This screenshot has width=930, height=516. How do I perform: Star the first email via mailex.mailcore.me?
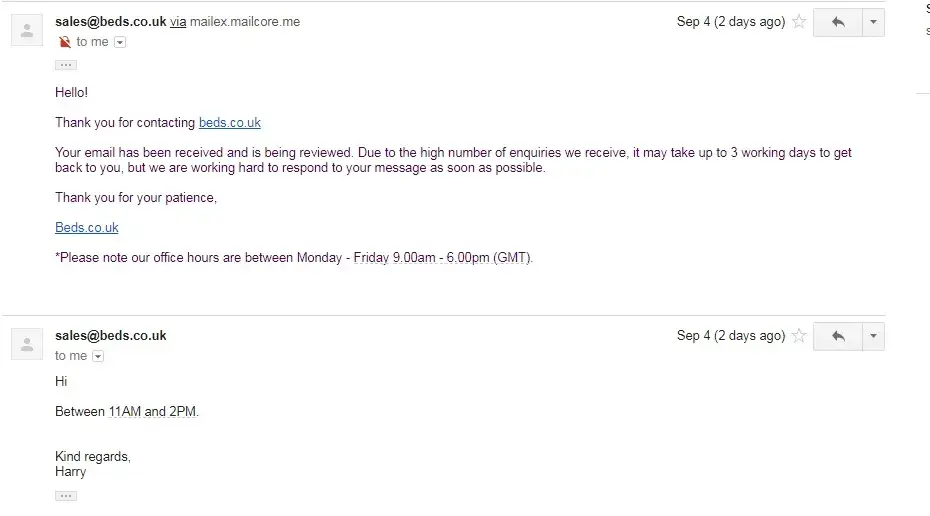(799, 22)
